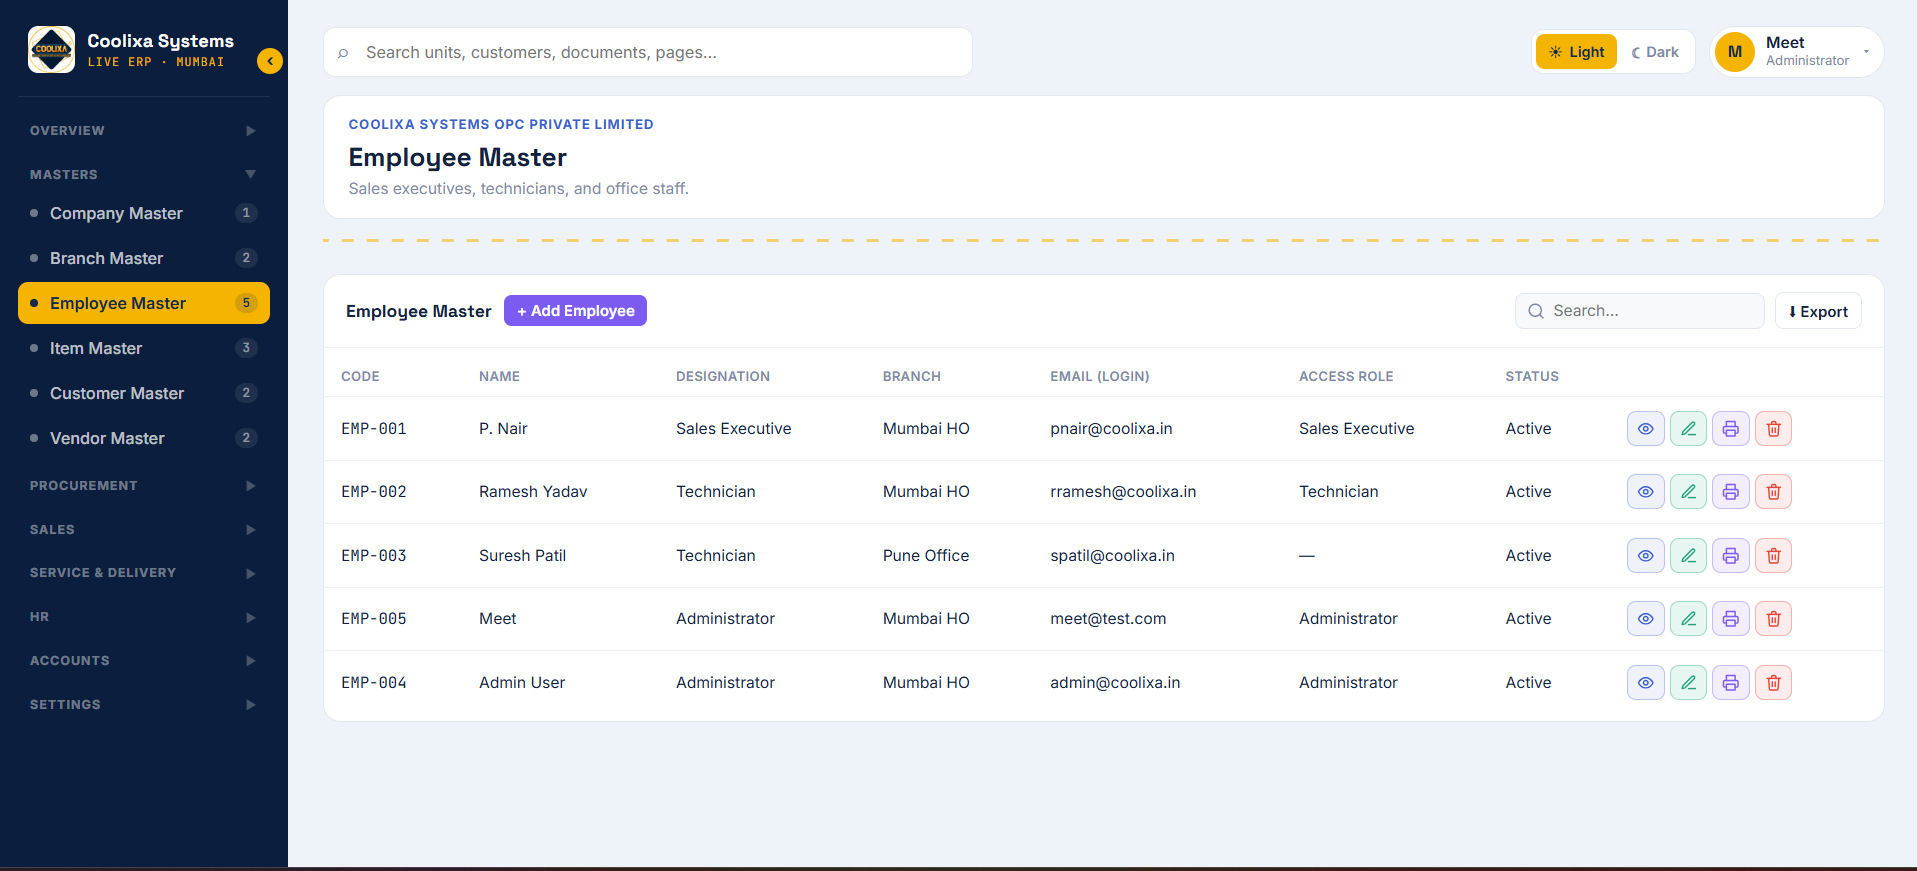The image size is (1917, 871).
Task: Collapse the Masters section
Action: tap(144, 174)
